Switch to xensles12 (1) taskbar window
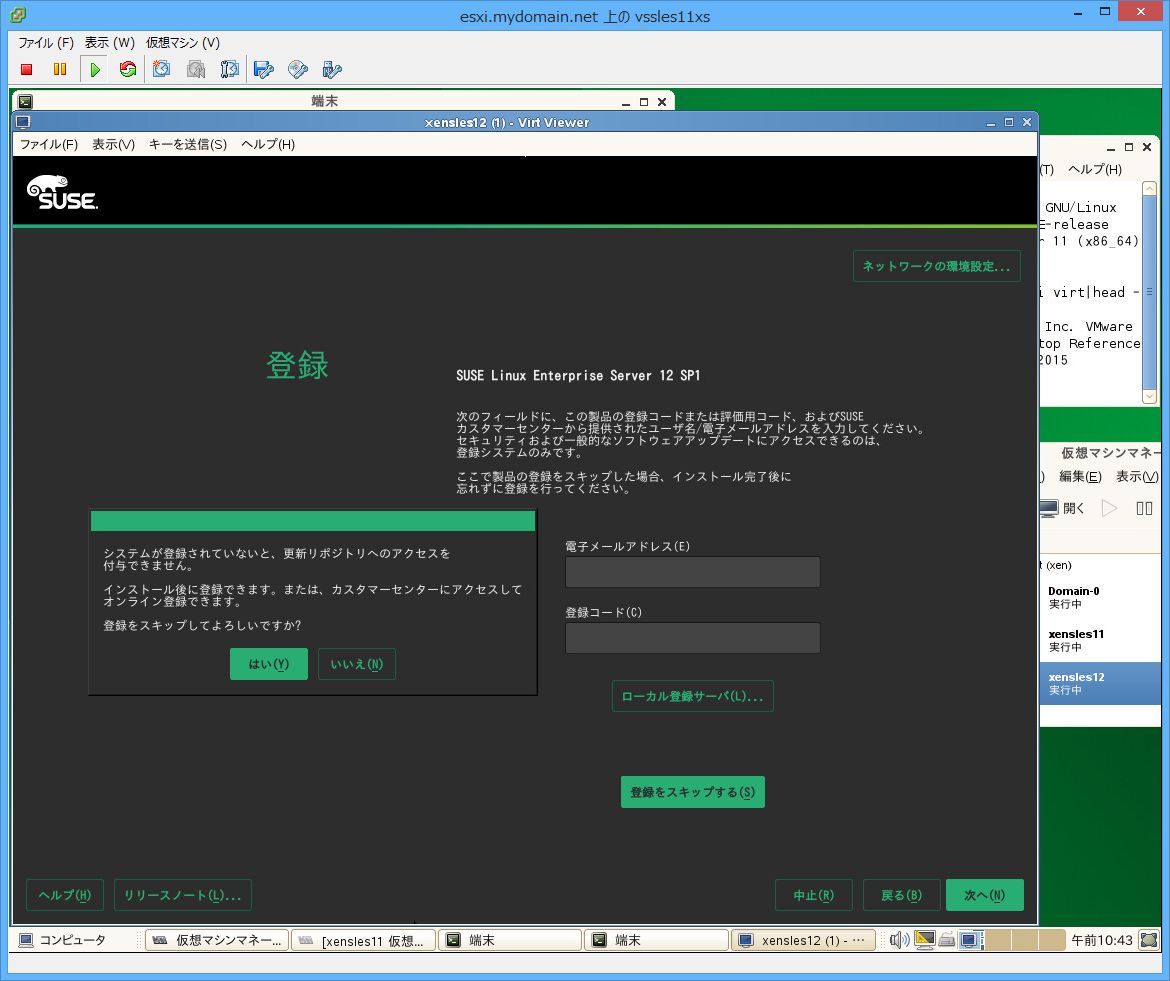Screen dimensions: 1170x981 coord(802,940)
